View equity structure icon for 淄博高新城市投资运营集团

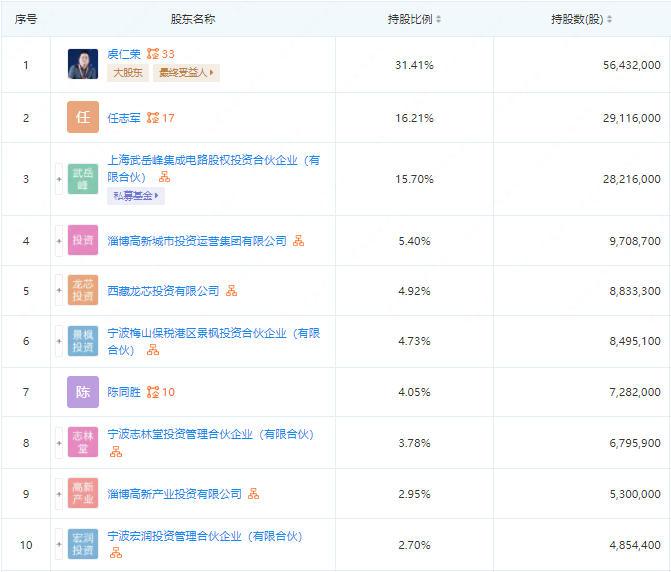click(298, 241)
